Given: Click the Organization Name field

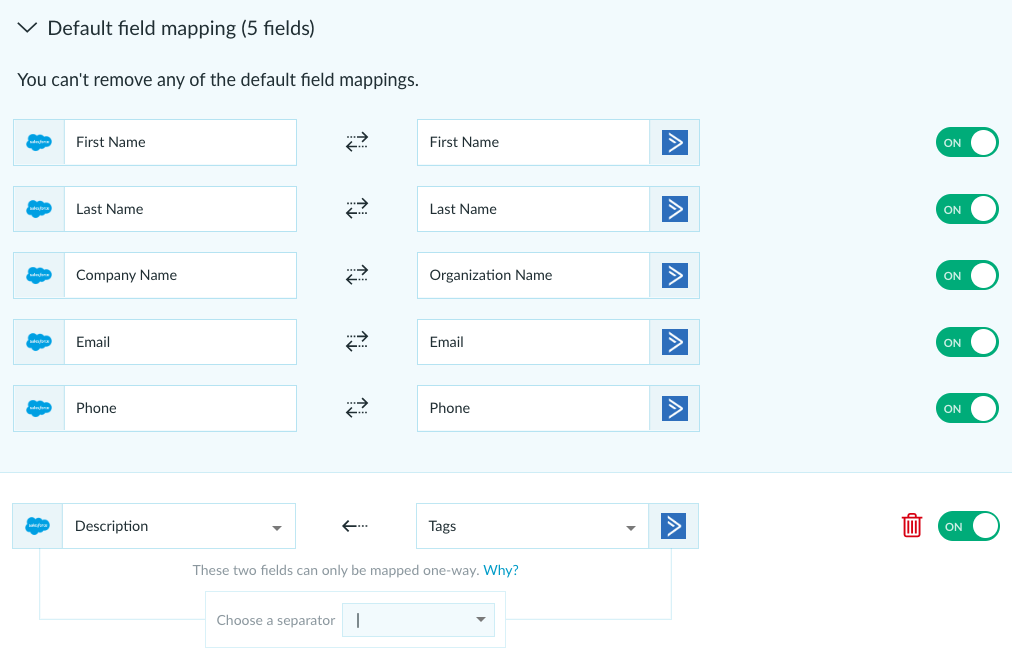Looking at the screenshot, I should click(533, 276).
